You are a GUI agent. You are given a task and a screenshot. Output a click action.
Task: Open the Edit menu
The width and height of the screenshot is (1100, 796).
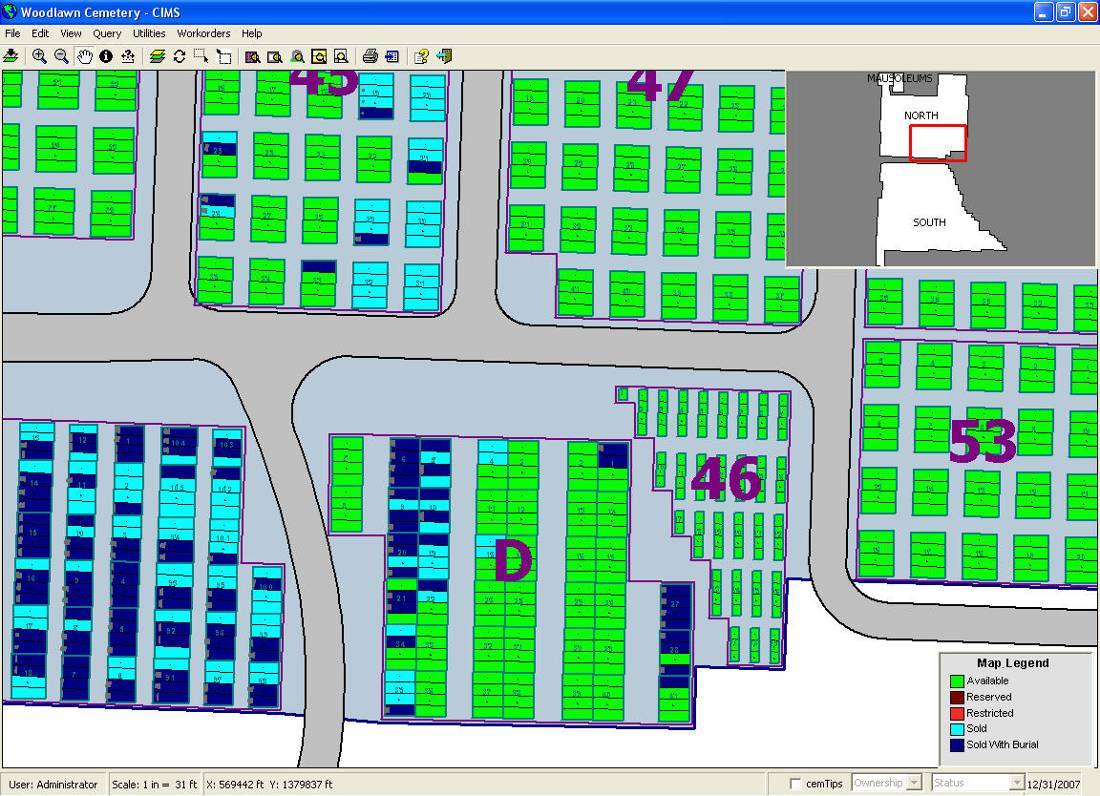[40, 33]
